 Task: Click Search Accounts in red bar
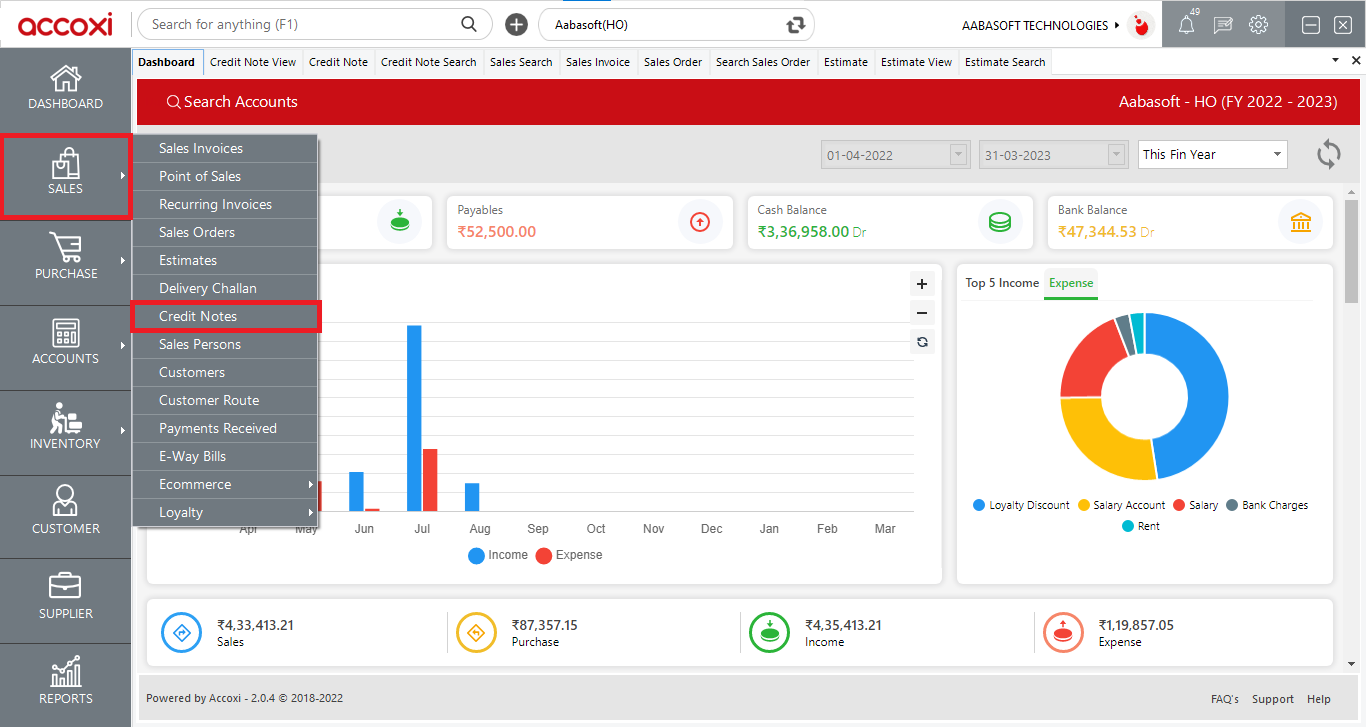pos(232,102)
